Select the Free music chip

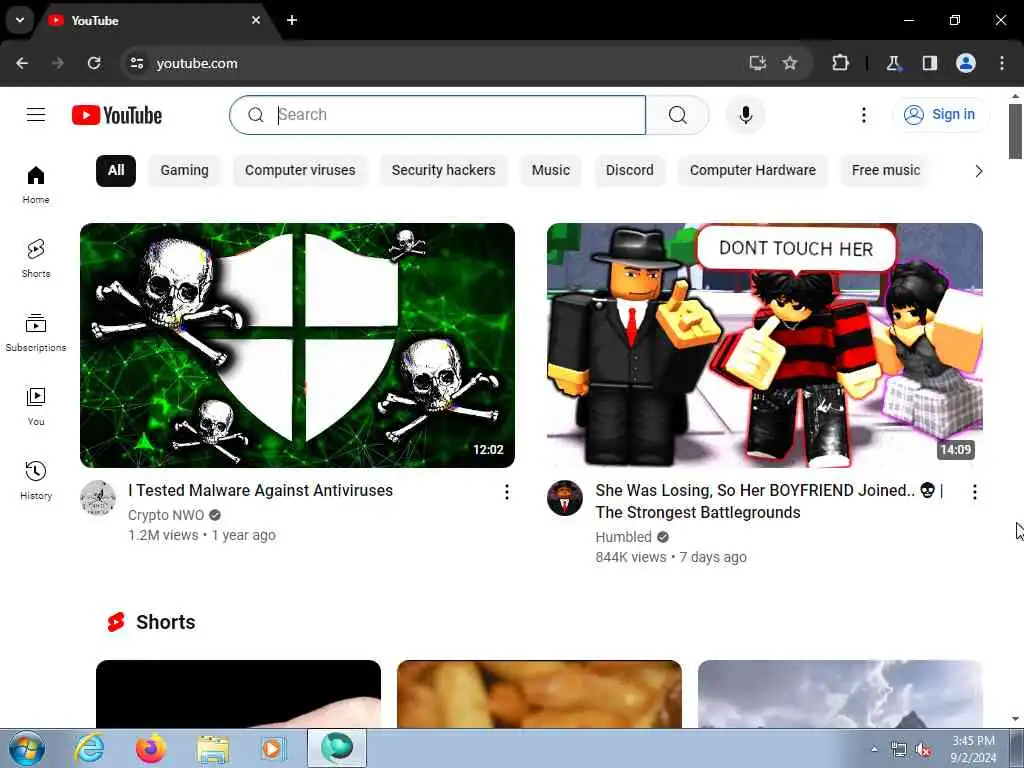point(886,170)
